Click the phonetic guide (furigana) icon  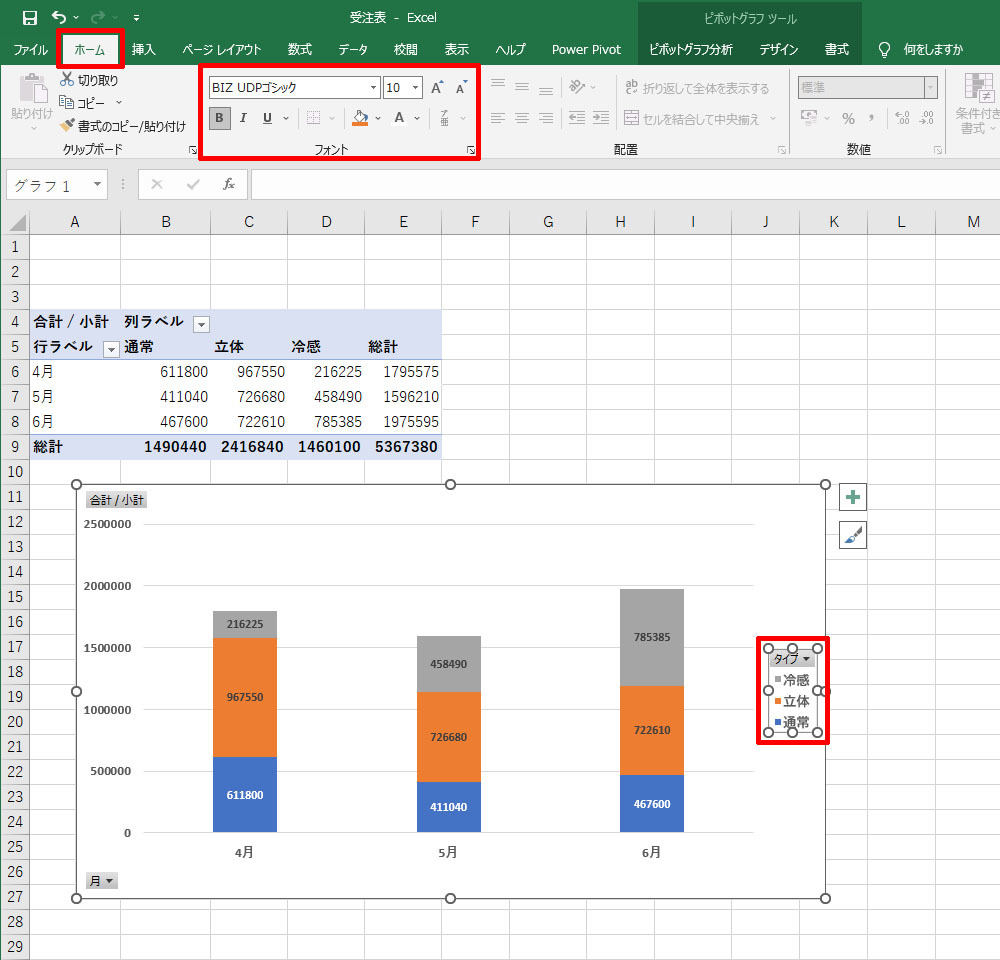(x=445, y=118)
